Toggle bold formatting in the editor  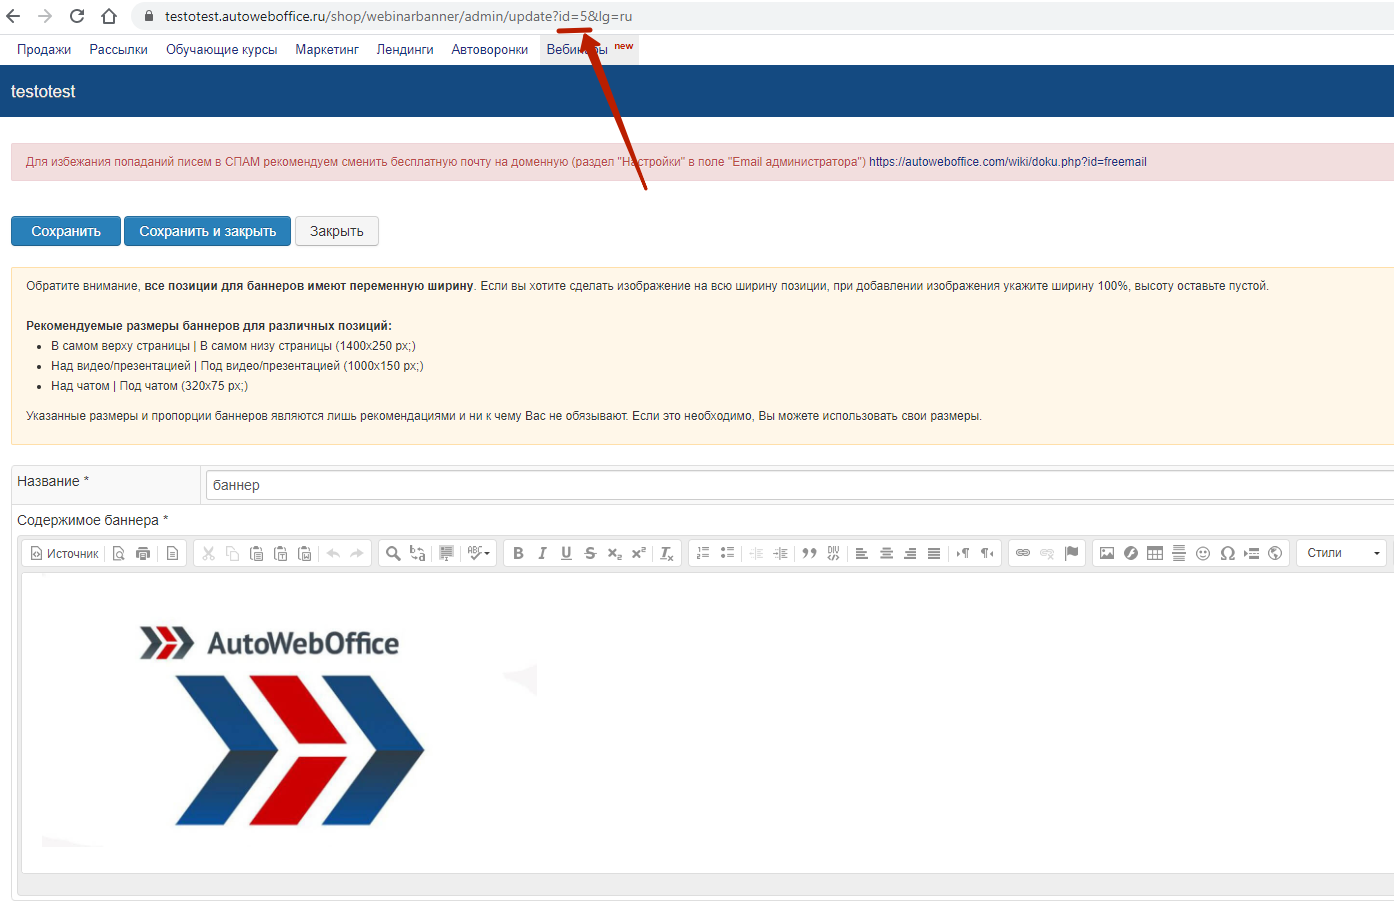[x=518, y=553]
